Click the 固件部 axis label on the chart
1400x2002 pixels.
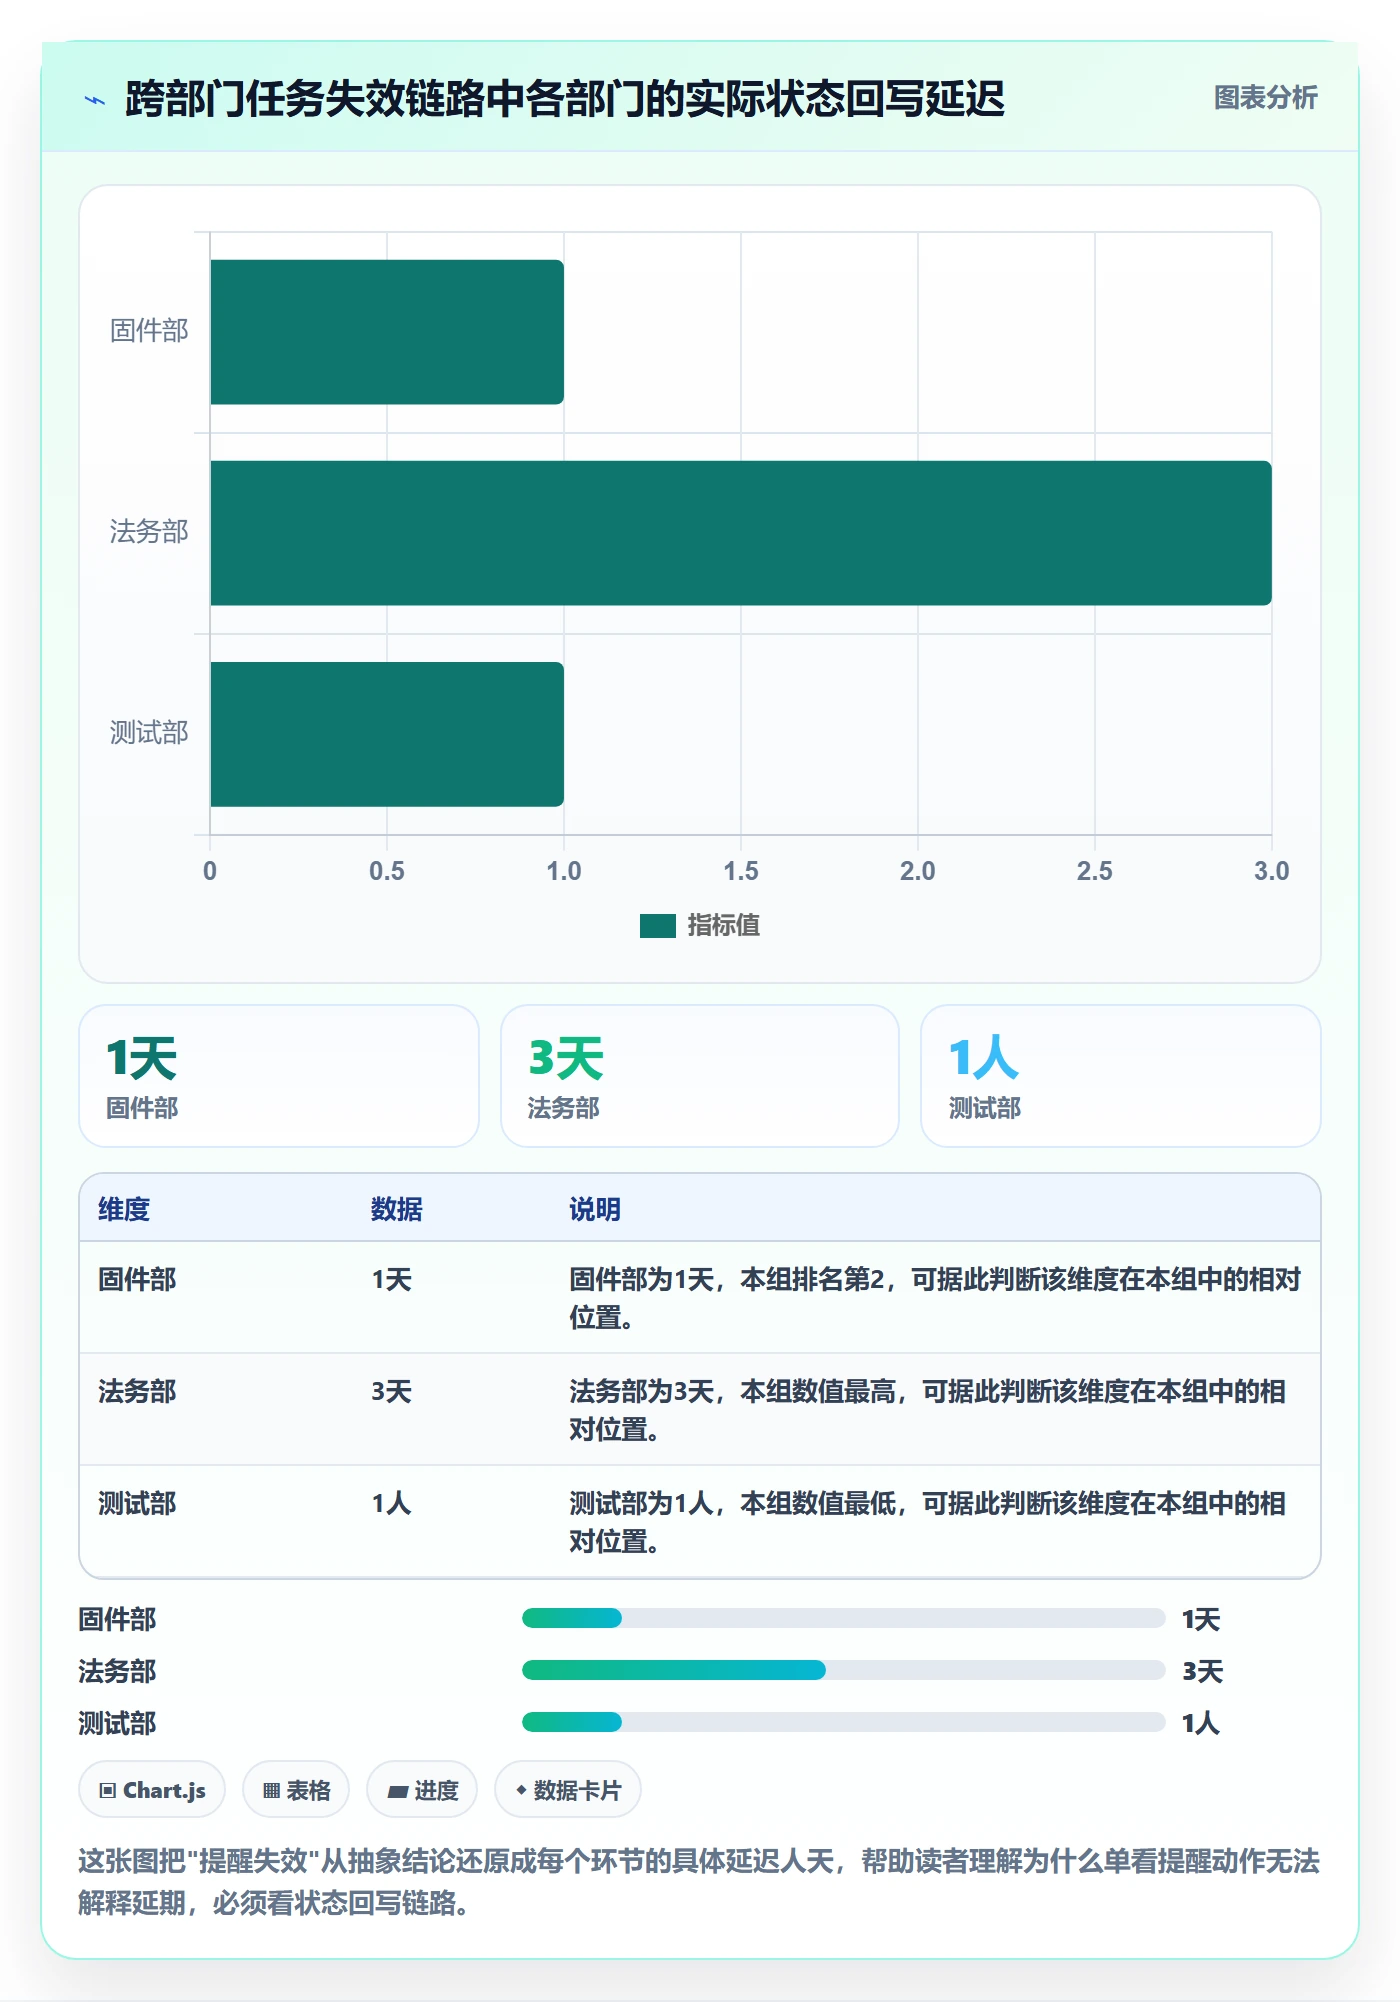tap(149, 331)
